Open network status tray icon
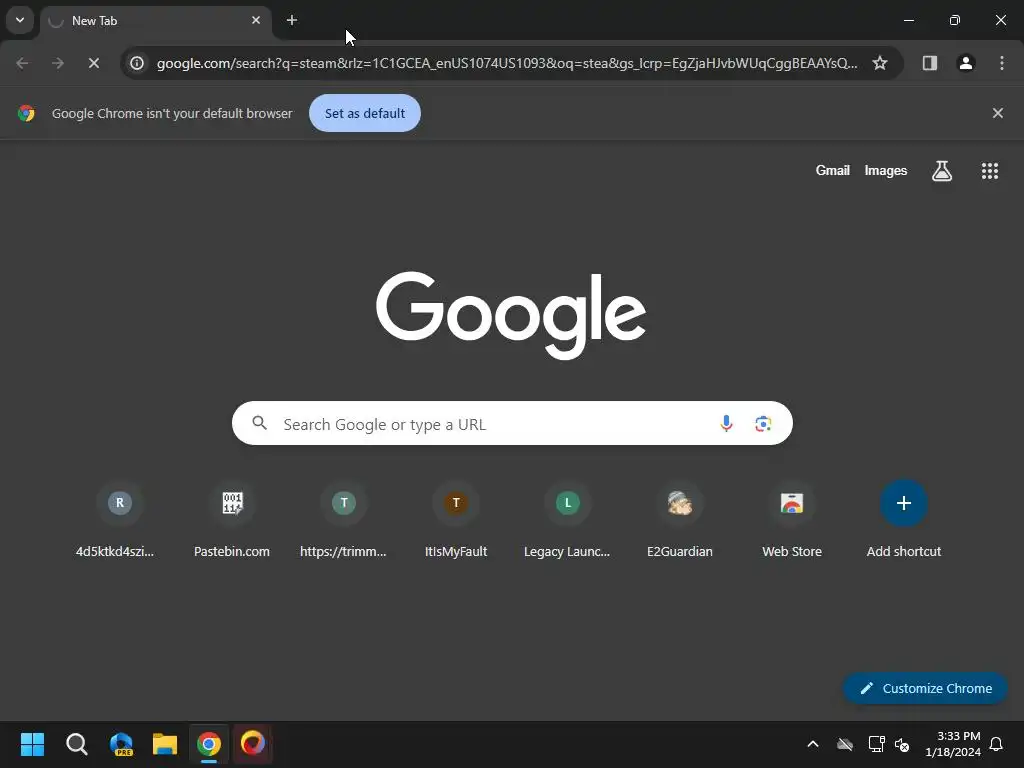Image resolution: width=1024 pixels, height=768 pixels. (876, 744)
